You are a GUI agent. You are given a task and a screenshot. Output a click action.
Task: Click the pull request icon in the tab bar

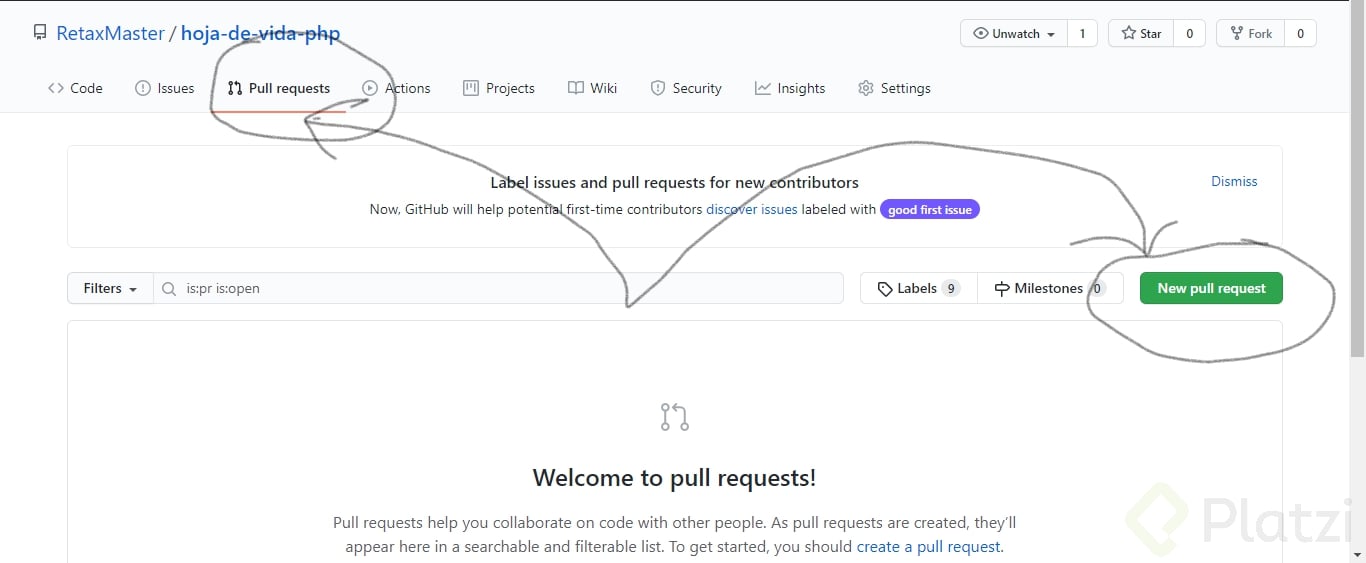(235, 88)
